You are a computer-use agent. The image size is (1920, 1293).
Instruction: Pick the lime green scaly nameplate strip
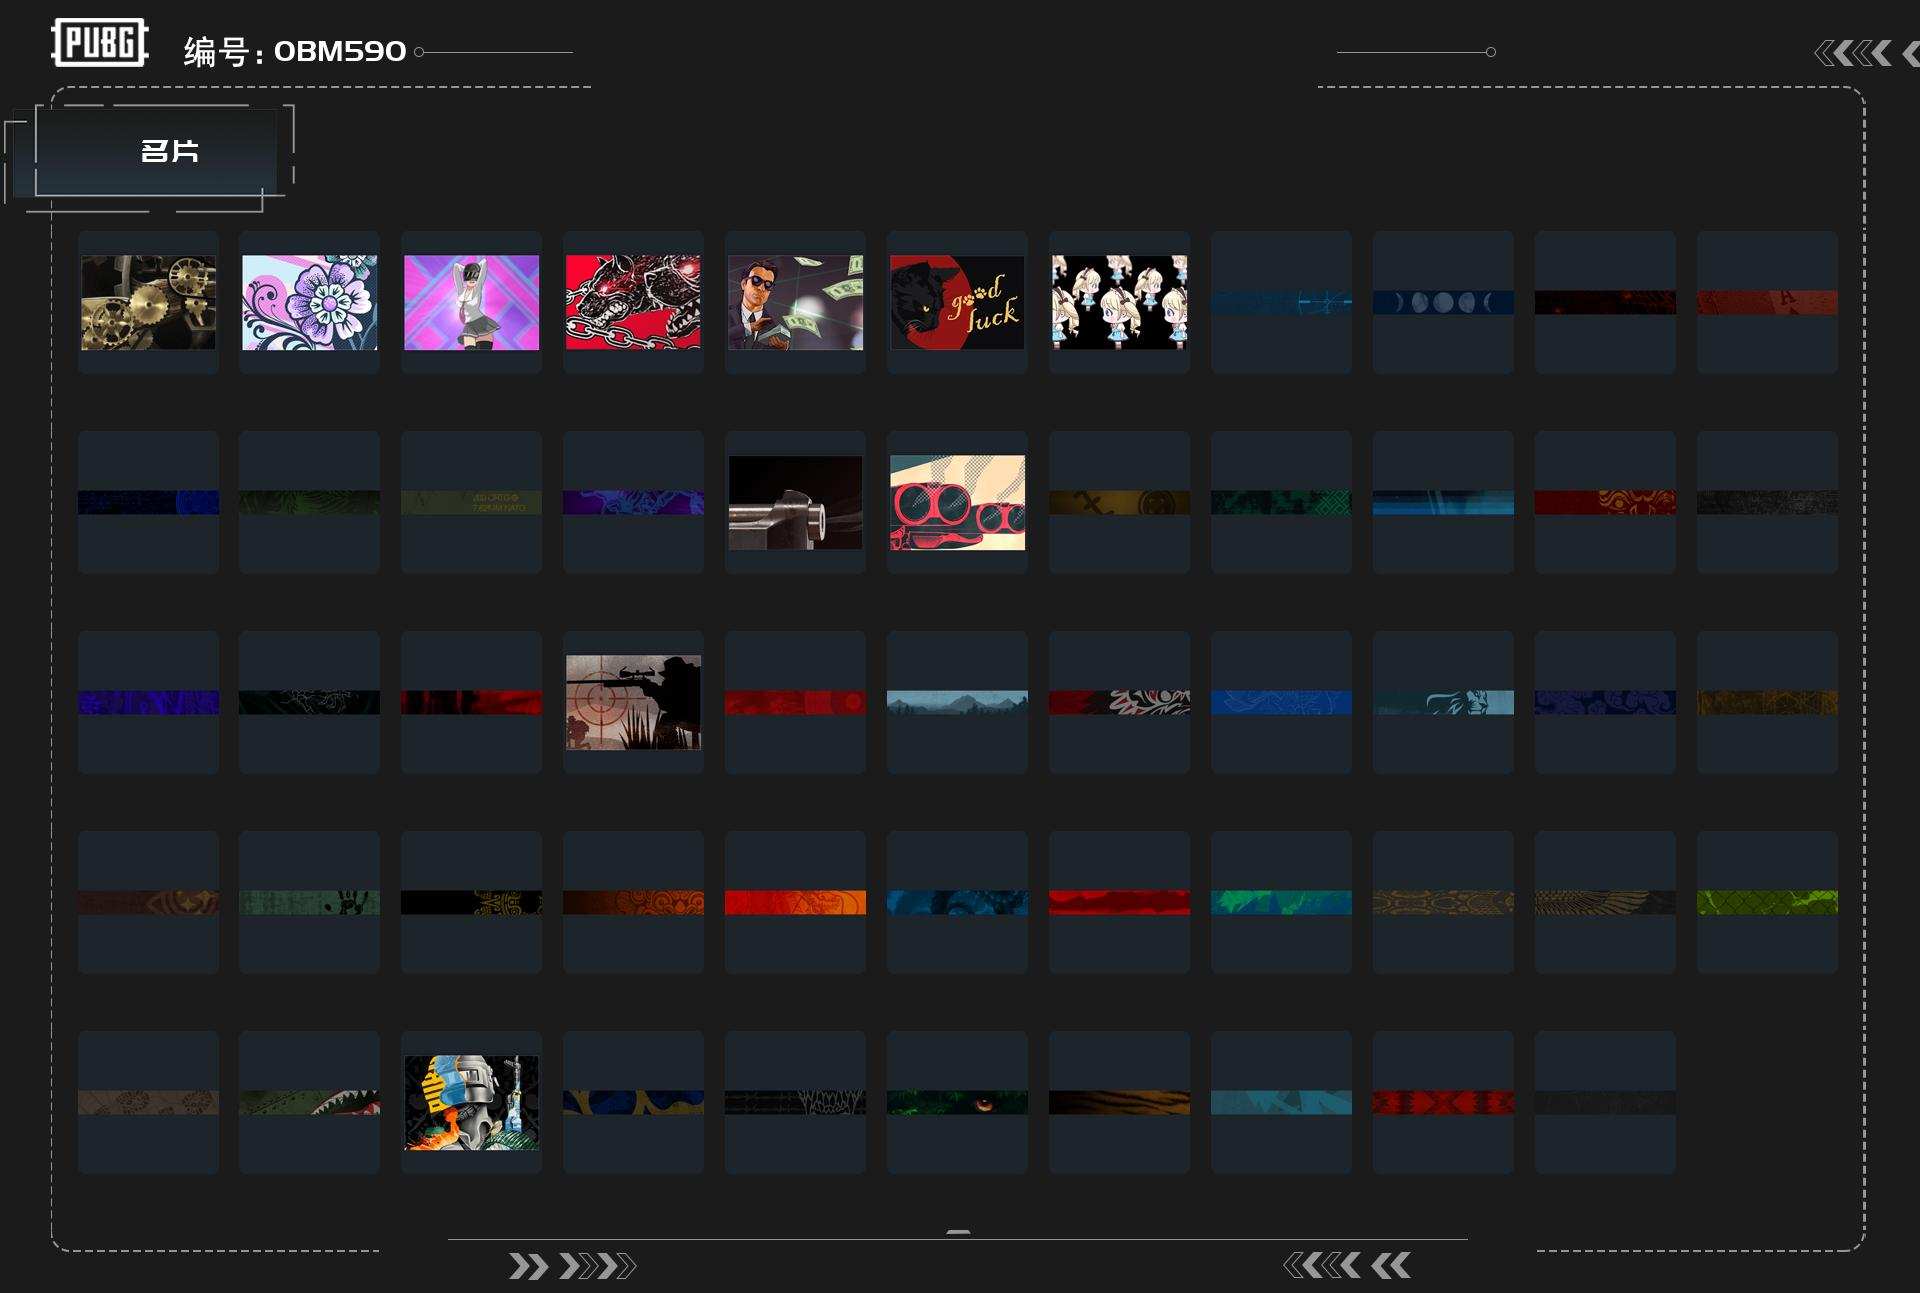[1767, 902]
